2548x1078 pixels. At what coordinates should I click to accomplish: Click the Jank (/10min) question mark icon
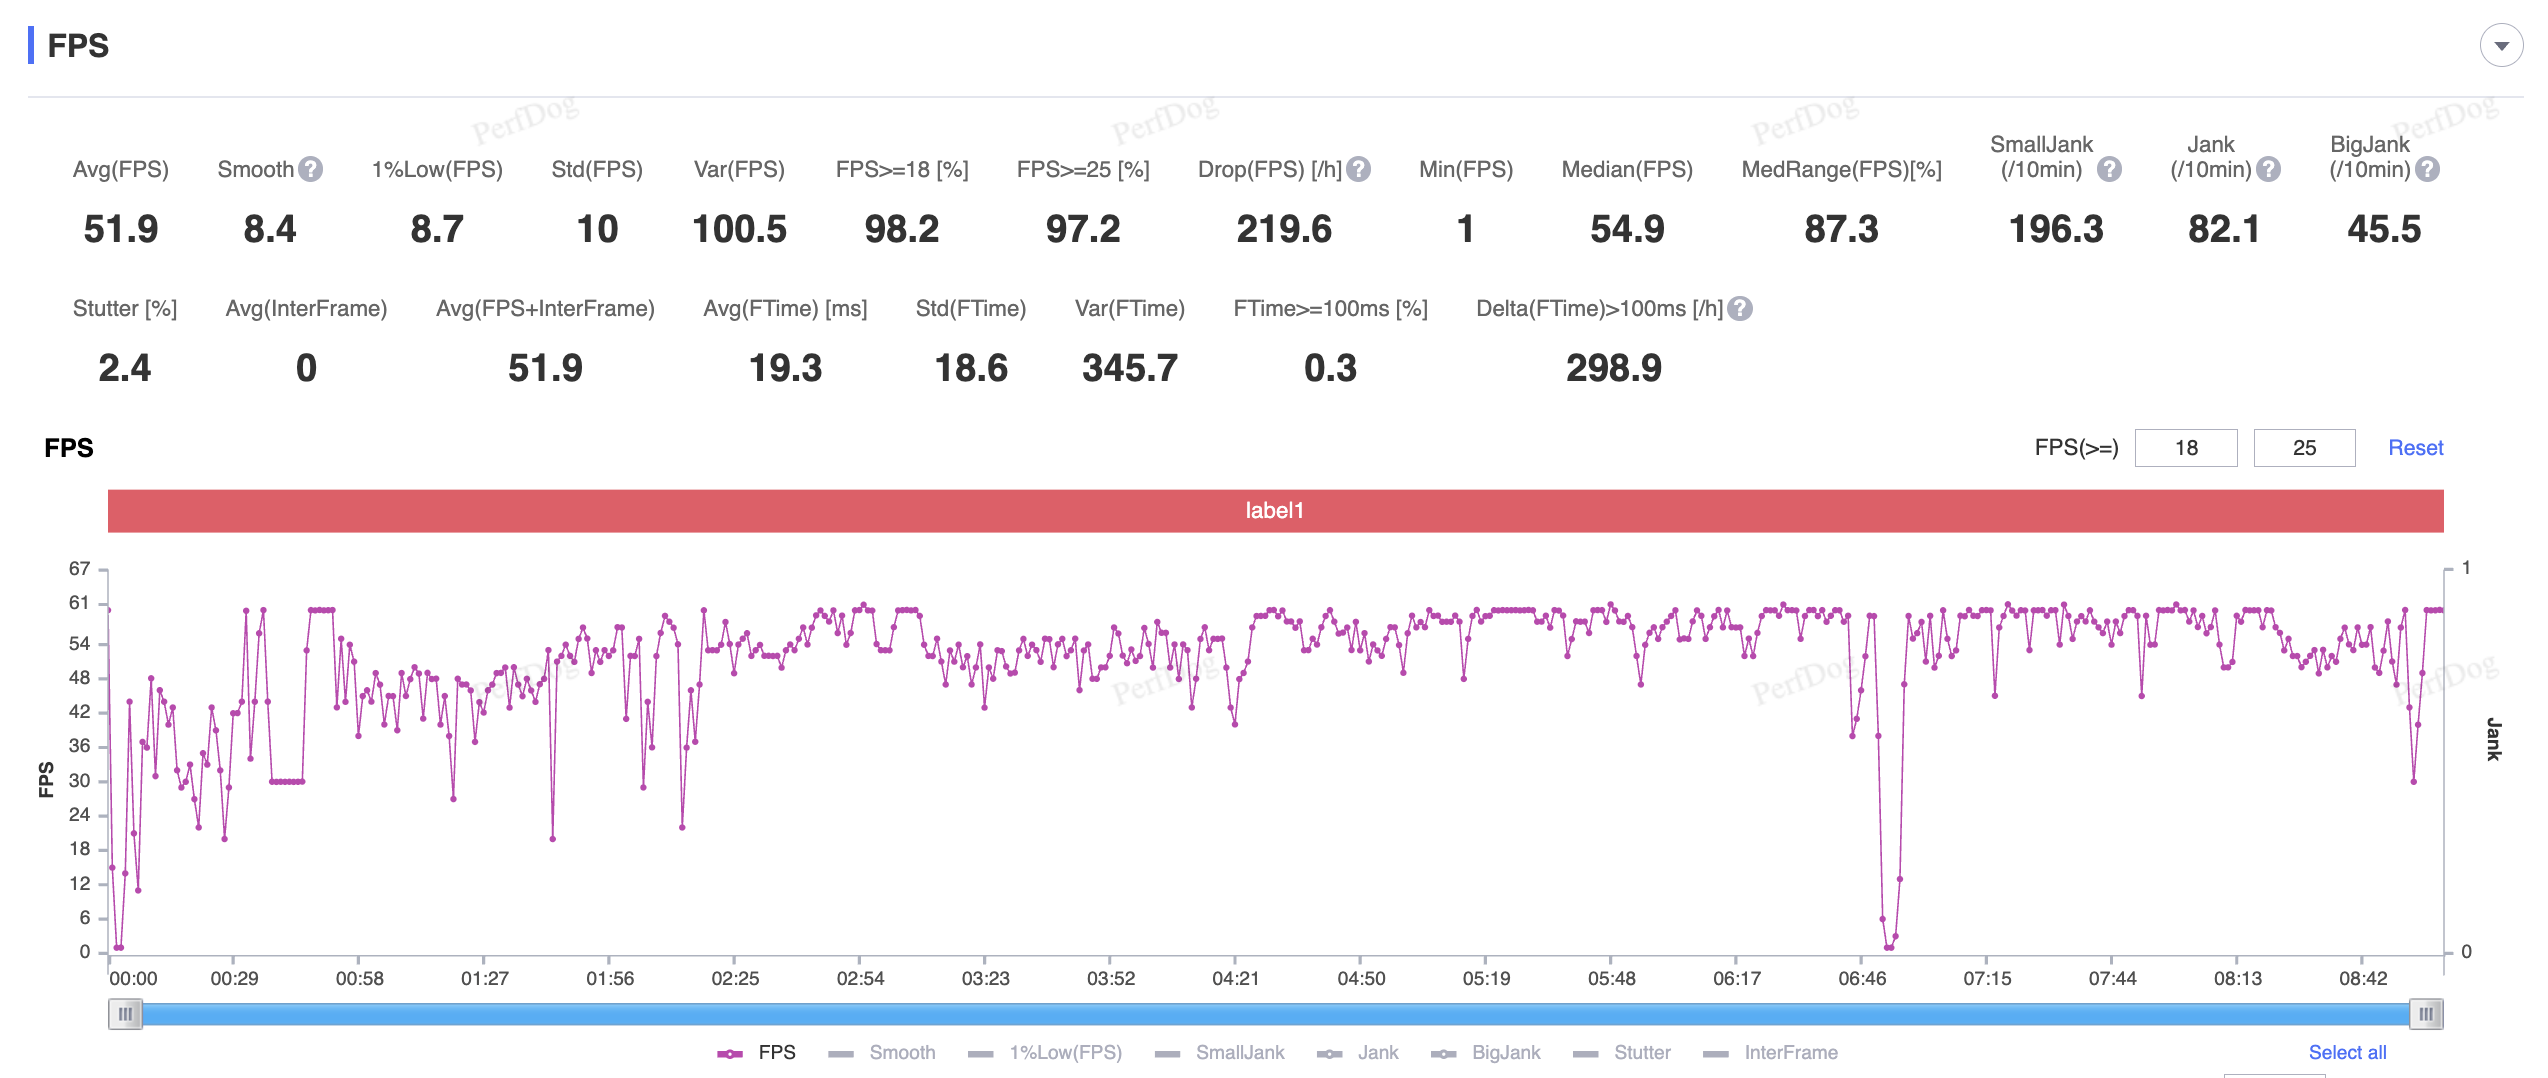[2269, 169]
